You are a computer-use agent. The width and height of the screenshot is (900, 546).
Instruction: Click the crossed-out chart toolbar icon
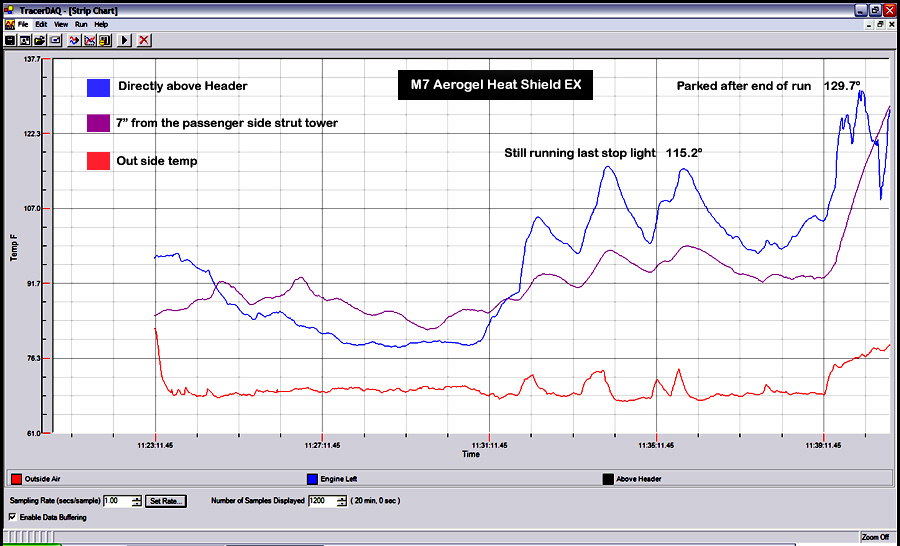[x=90, y=40]
